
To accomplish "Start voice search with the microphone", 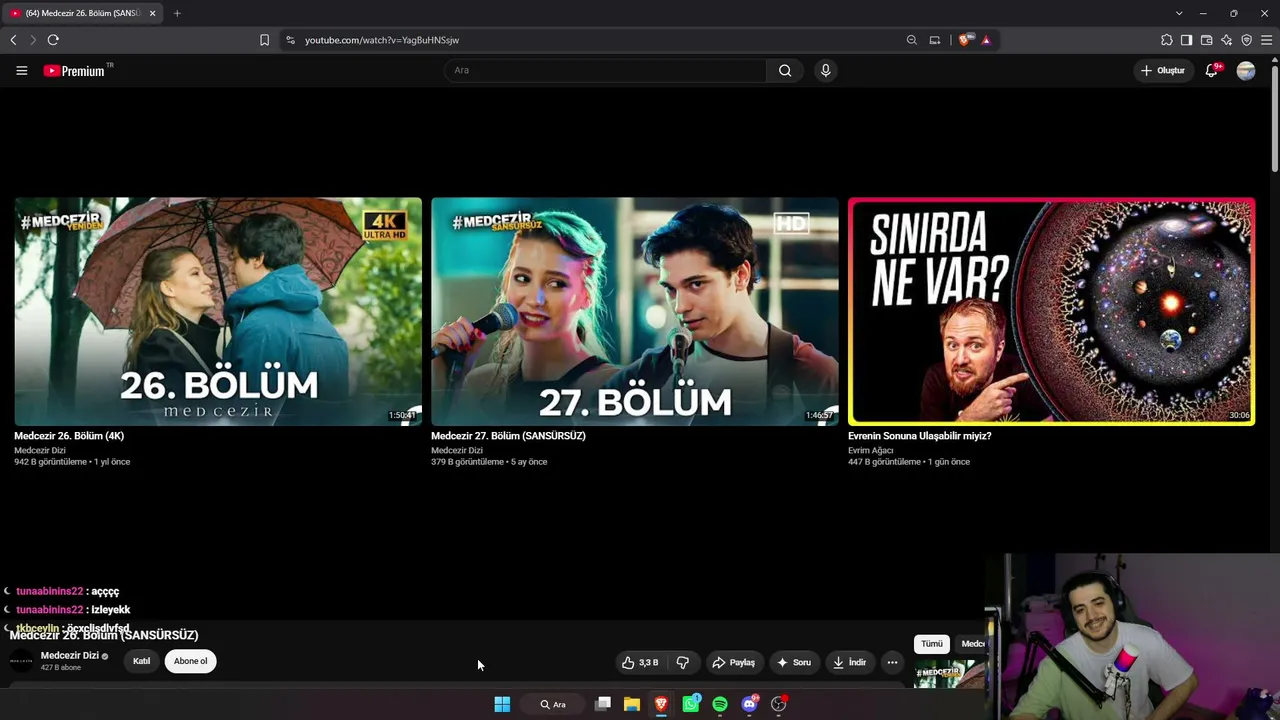I will (x=825, y=70).
